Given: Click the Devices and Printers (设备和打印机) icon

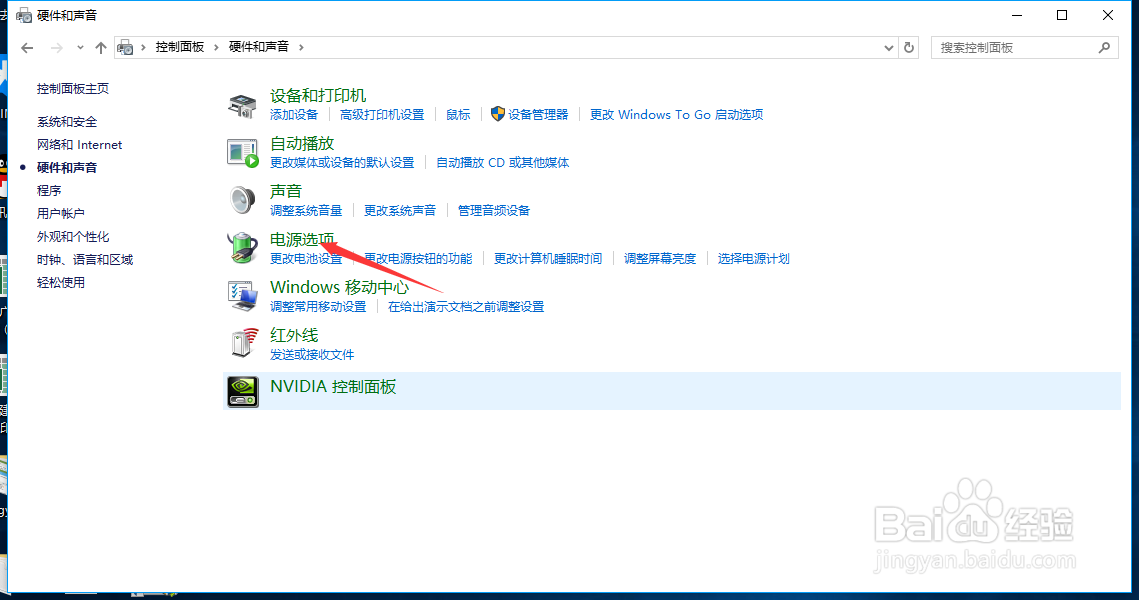Looking at the screenshot, I should [242, 101].
